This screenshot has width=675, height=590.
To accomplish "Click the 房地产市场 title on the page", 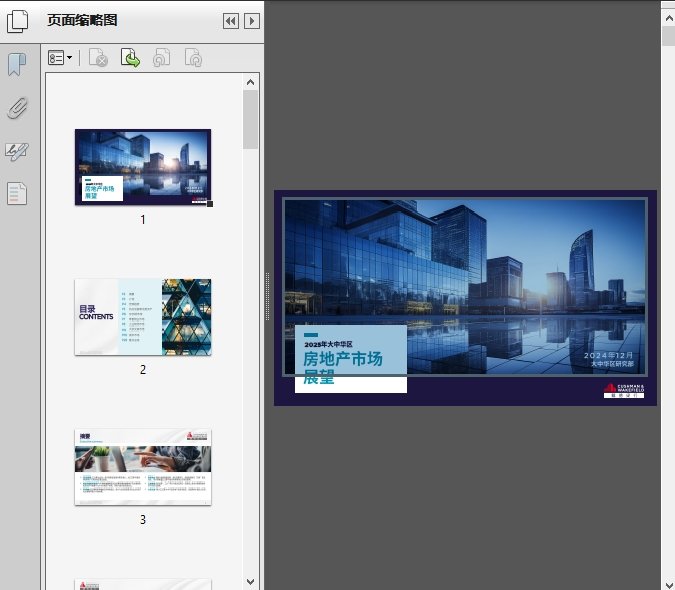I will point(343,359).
